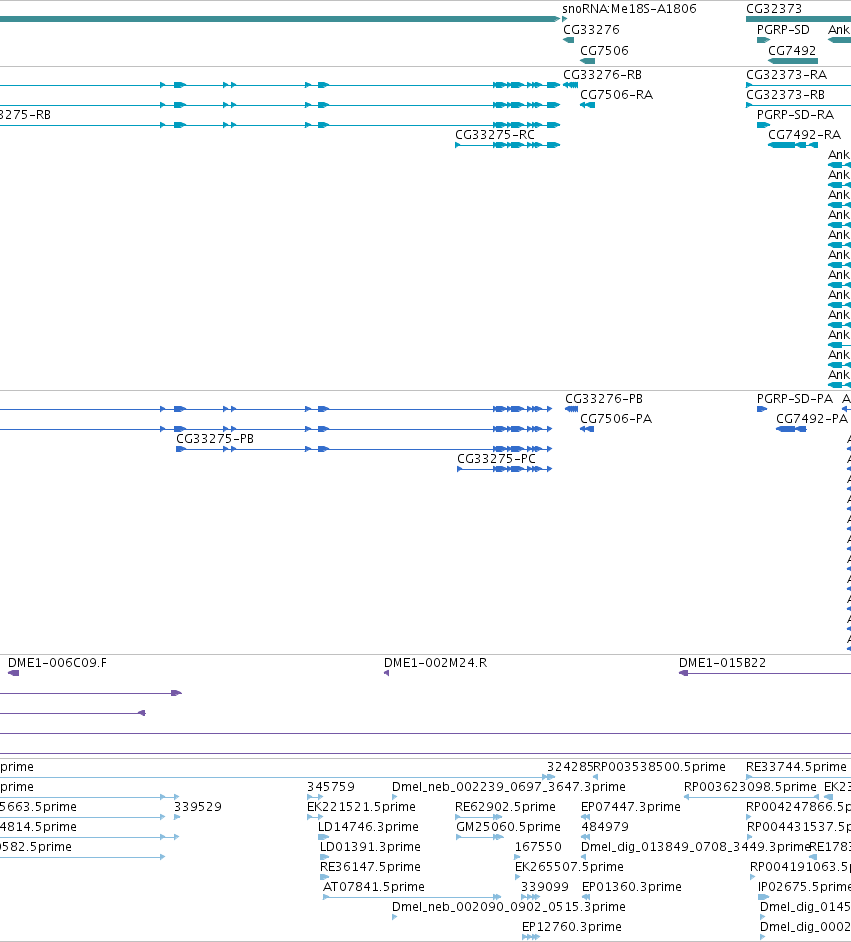
Task: Open the EP07447.3prime EST label
Action: point(631,806)
